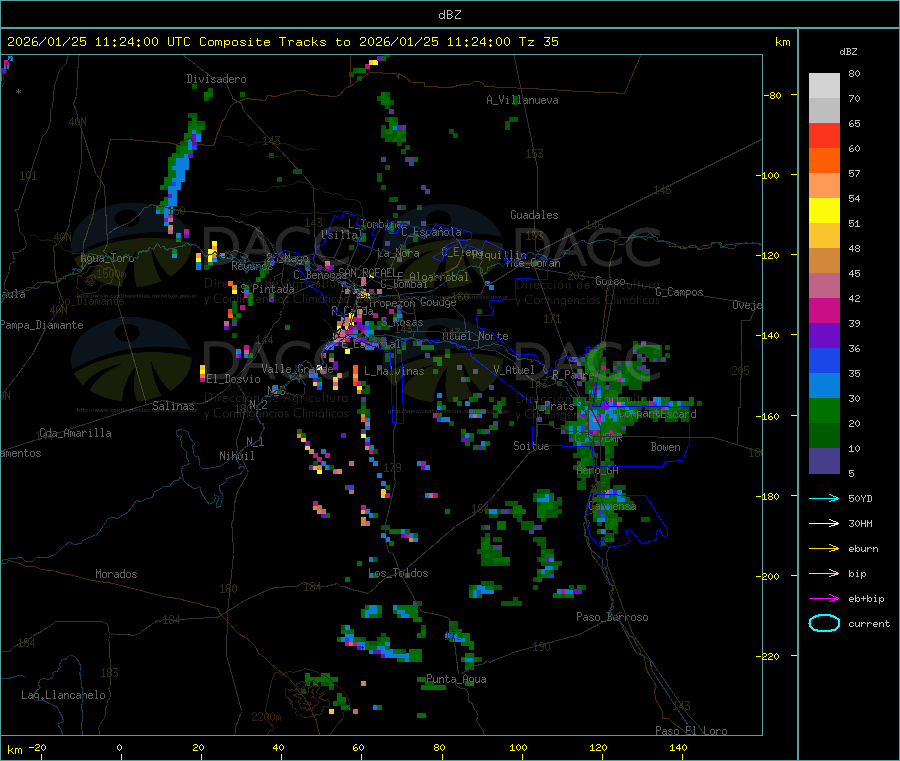Click the L_Malvinas map label
Screen dimensions: 900x761
click(394, 371)
